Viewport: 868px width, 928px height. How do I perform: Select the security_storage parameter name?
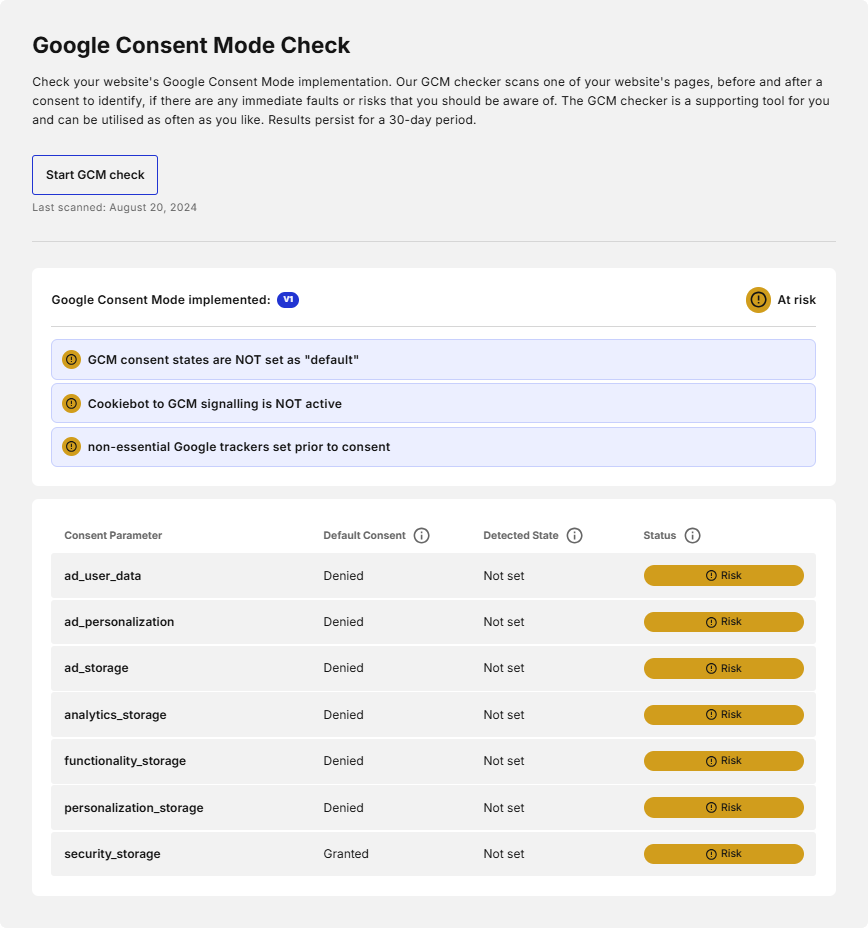[x=112, y=854]
